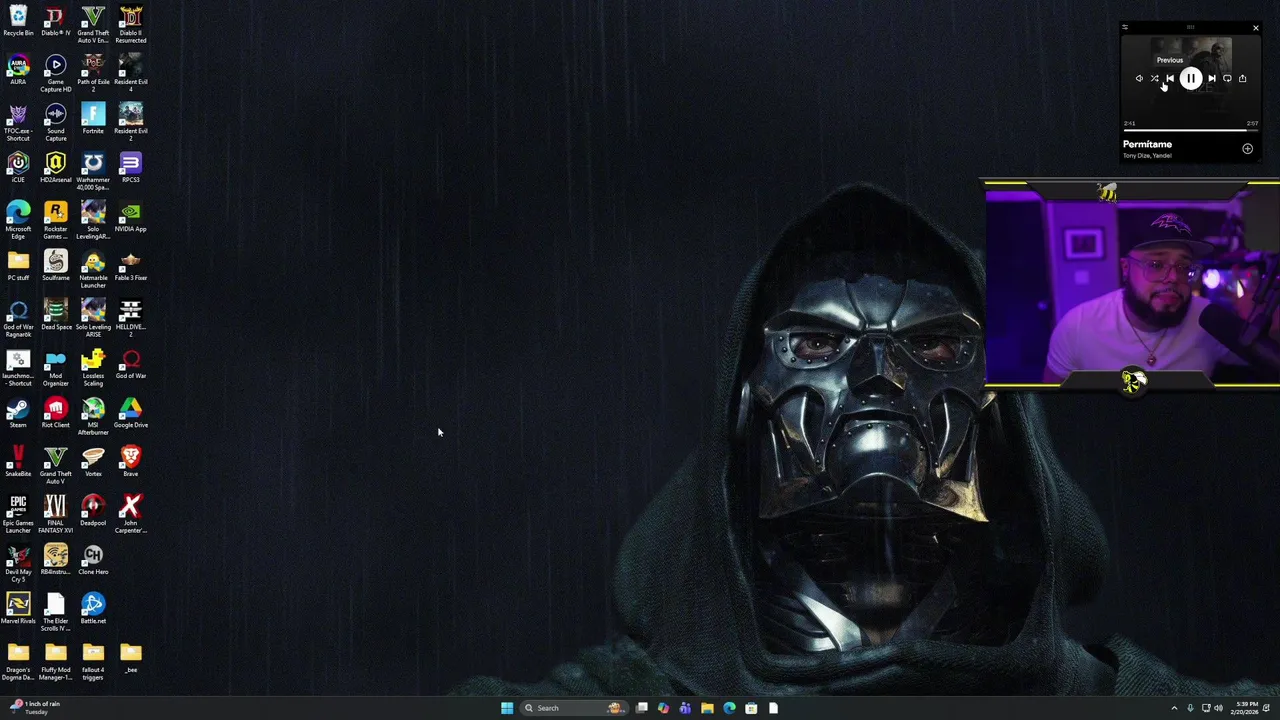Skip to the previous track
The image size is (1280, 720).
point(1170,78)
